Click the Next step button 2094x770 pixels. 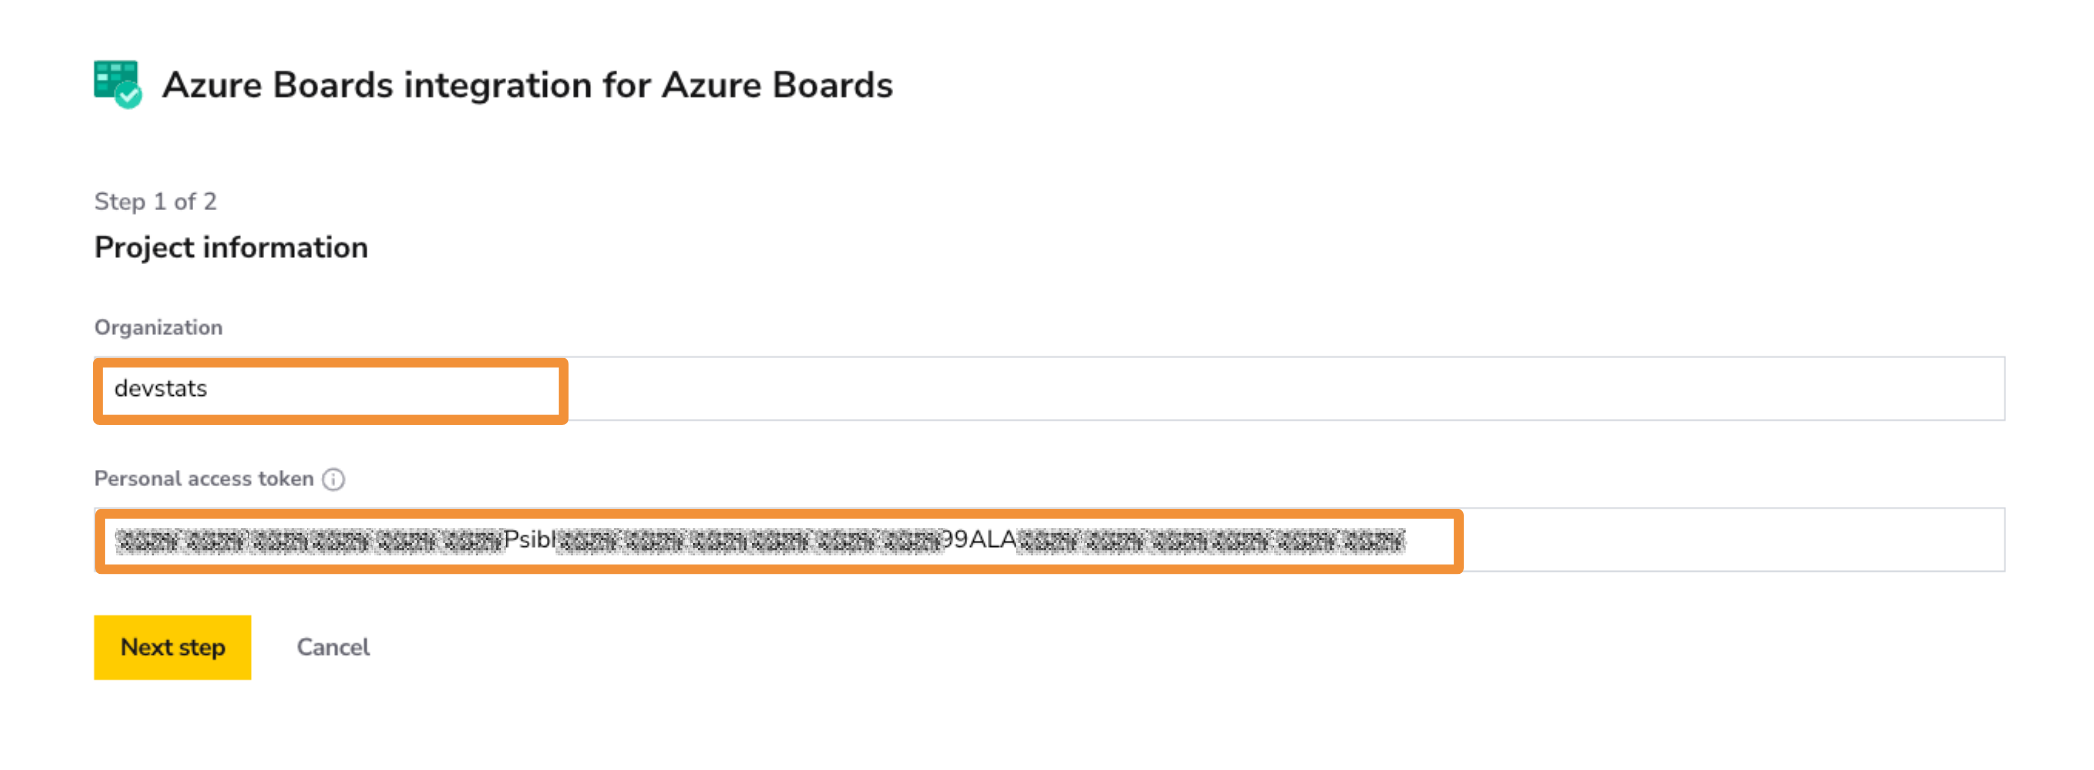coord(172,647)
